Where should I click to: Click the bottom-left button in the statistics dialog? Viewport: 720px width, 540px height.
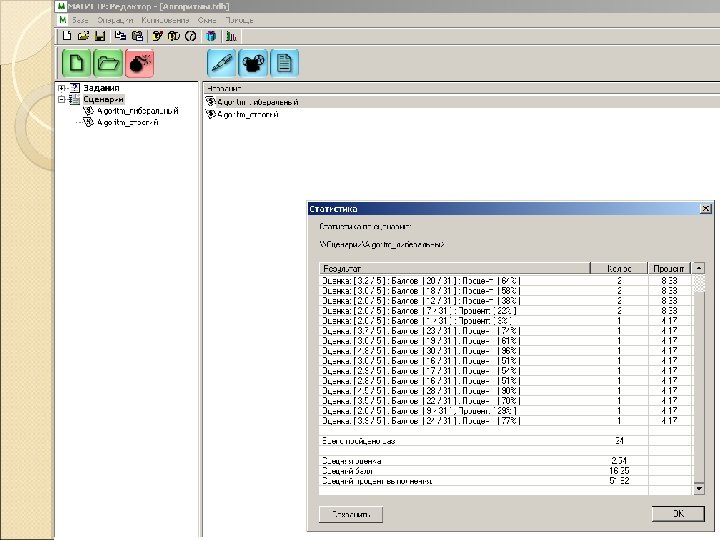(350, 514)
